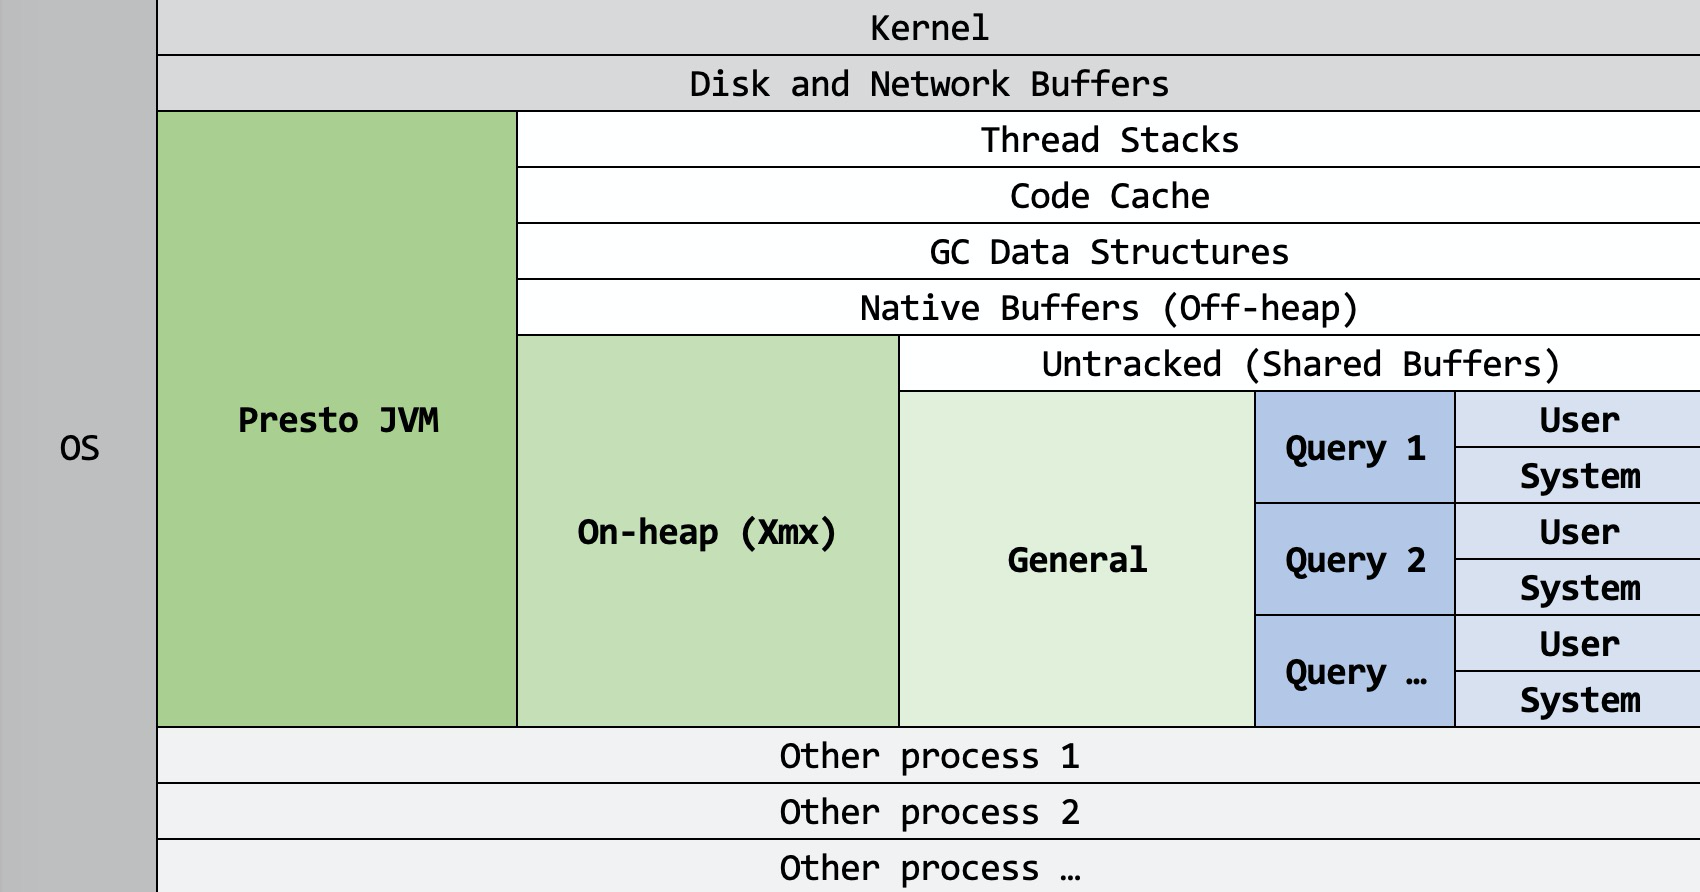Click the blue Query 1 block
1700x892 pixels.
click(1355, 448)
